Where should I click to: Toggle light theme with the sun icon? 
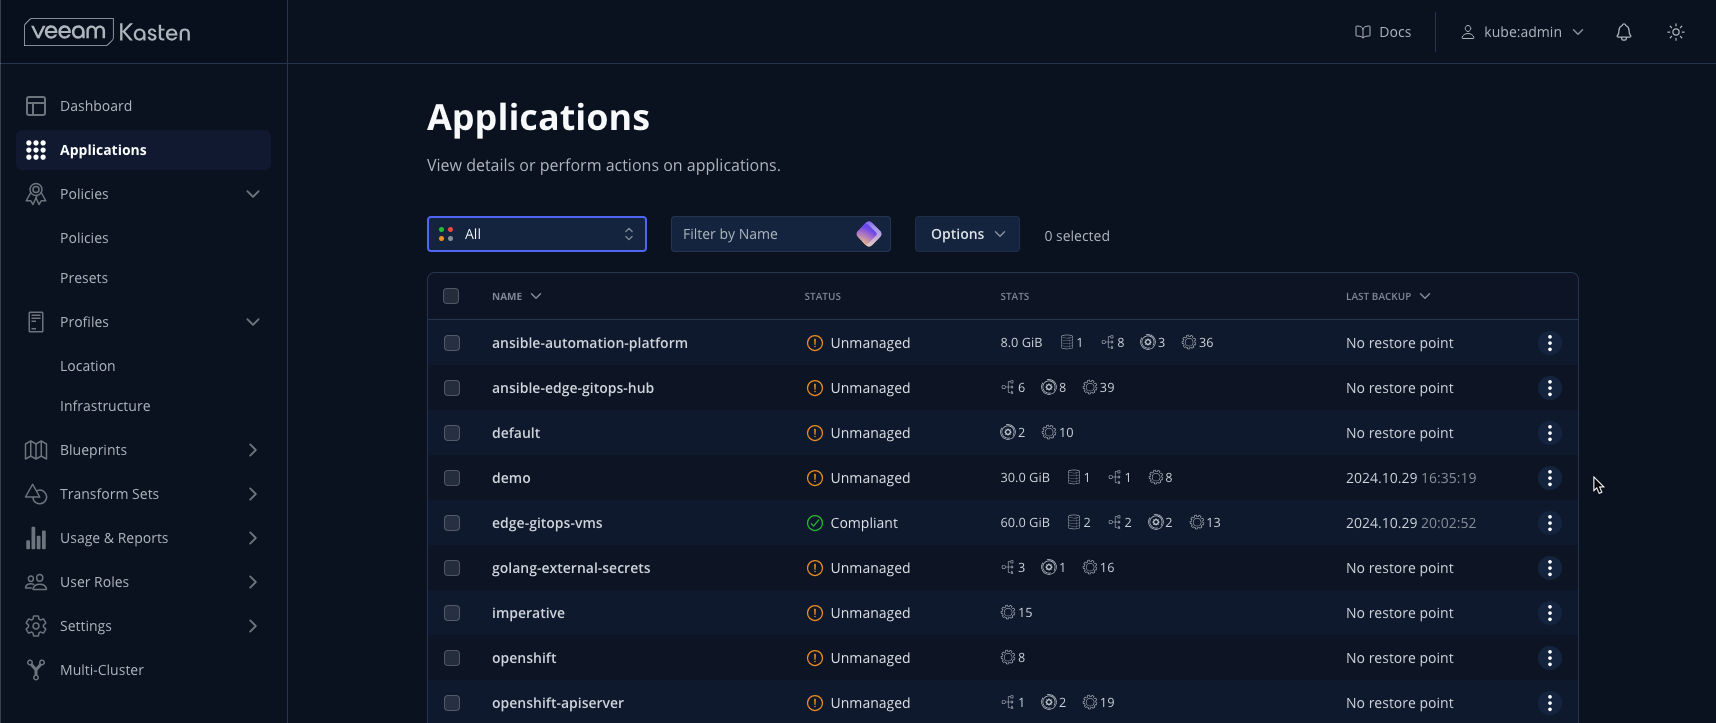[1676, 32]
